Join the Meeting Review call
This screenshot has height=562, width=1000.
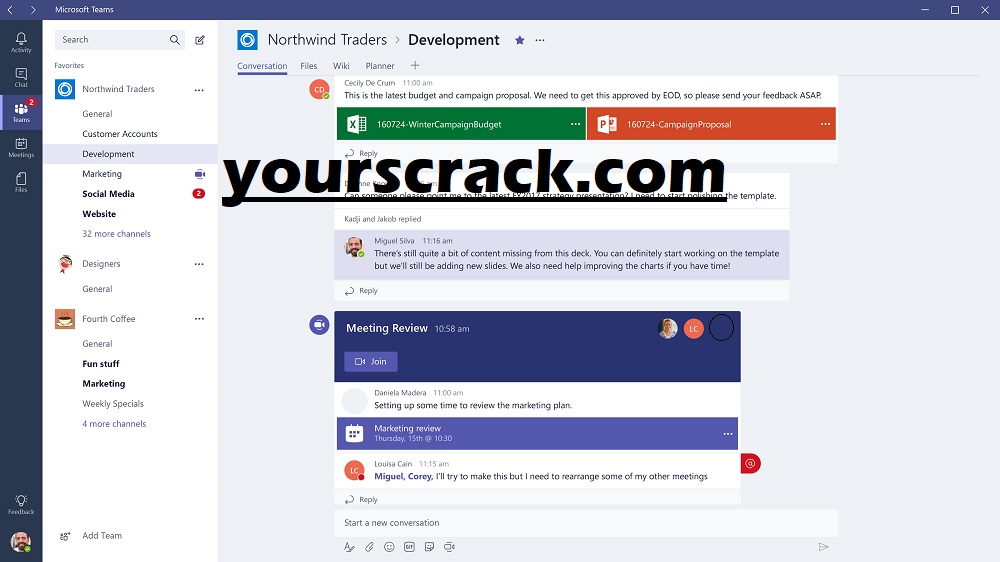[x=371, y=362]
